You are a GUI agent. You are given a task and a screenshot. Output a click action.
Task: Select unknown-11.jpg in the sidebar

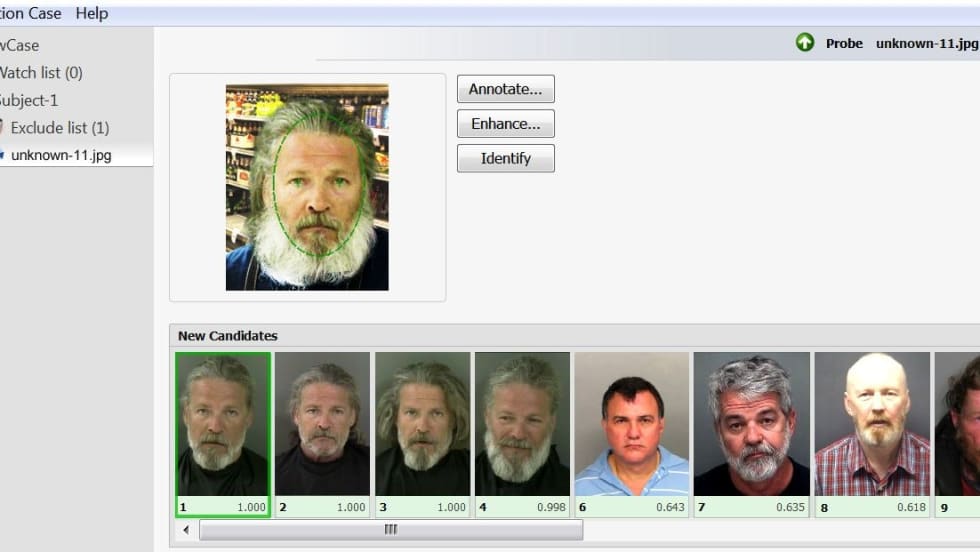pos(60,155)
